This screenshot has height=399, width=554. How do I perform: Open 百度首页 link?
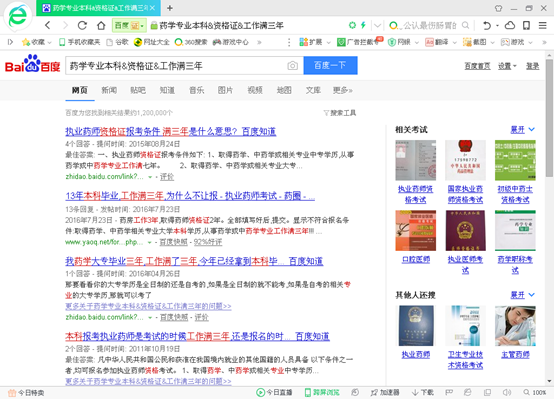click(x=477, y=66)
